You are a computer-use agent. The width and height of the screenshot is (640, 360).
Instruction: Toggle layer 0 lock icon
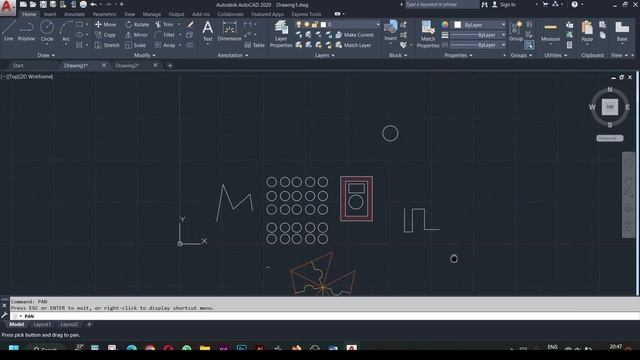[314, 24]
